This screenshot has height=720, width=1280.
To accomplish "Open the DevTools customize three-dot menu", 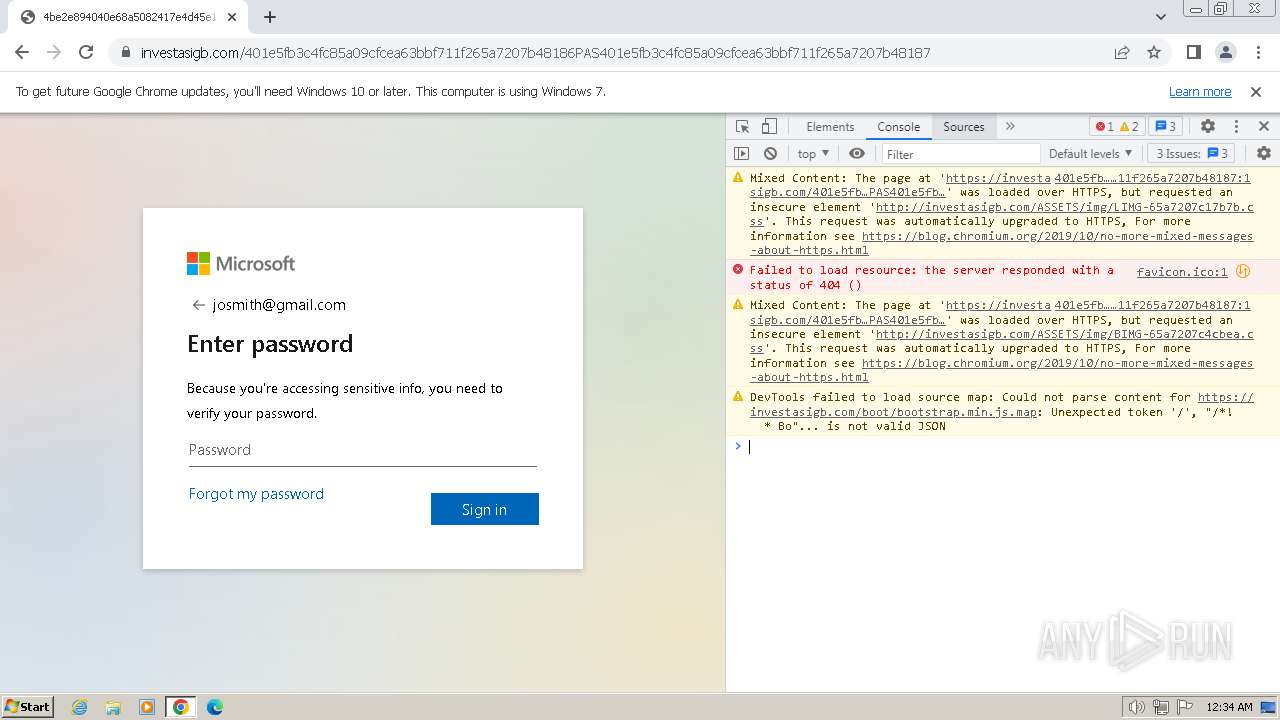I will (x=1236, y=126).
